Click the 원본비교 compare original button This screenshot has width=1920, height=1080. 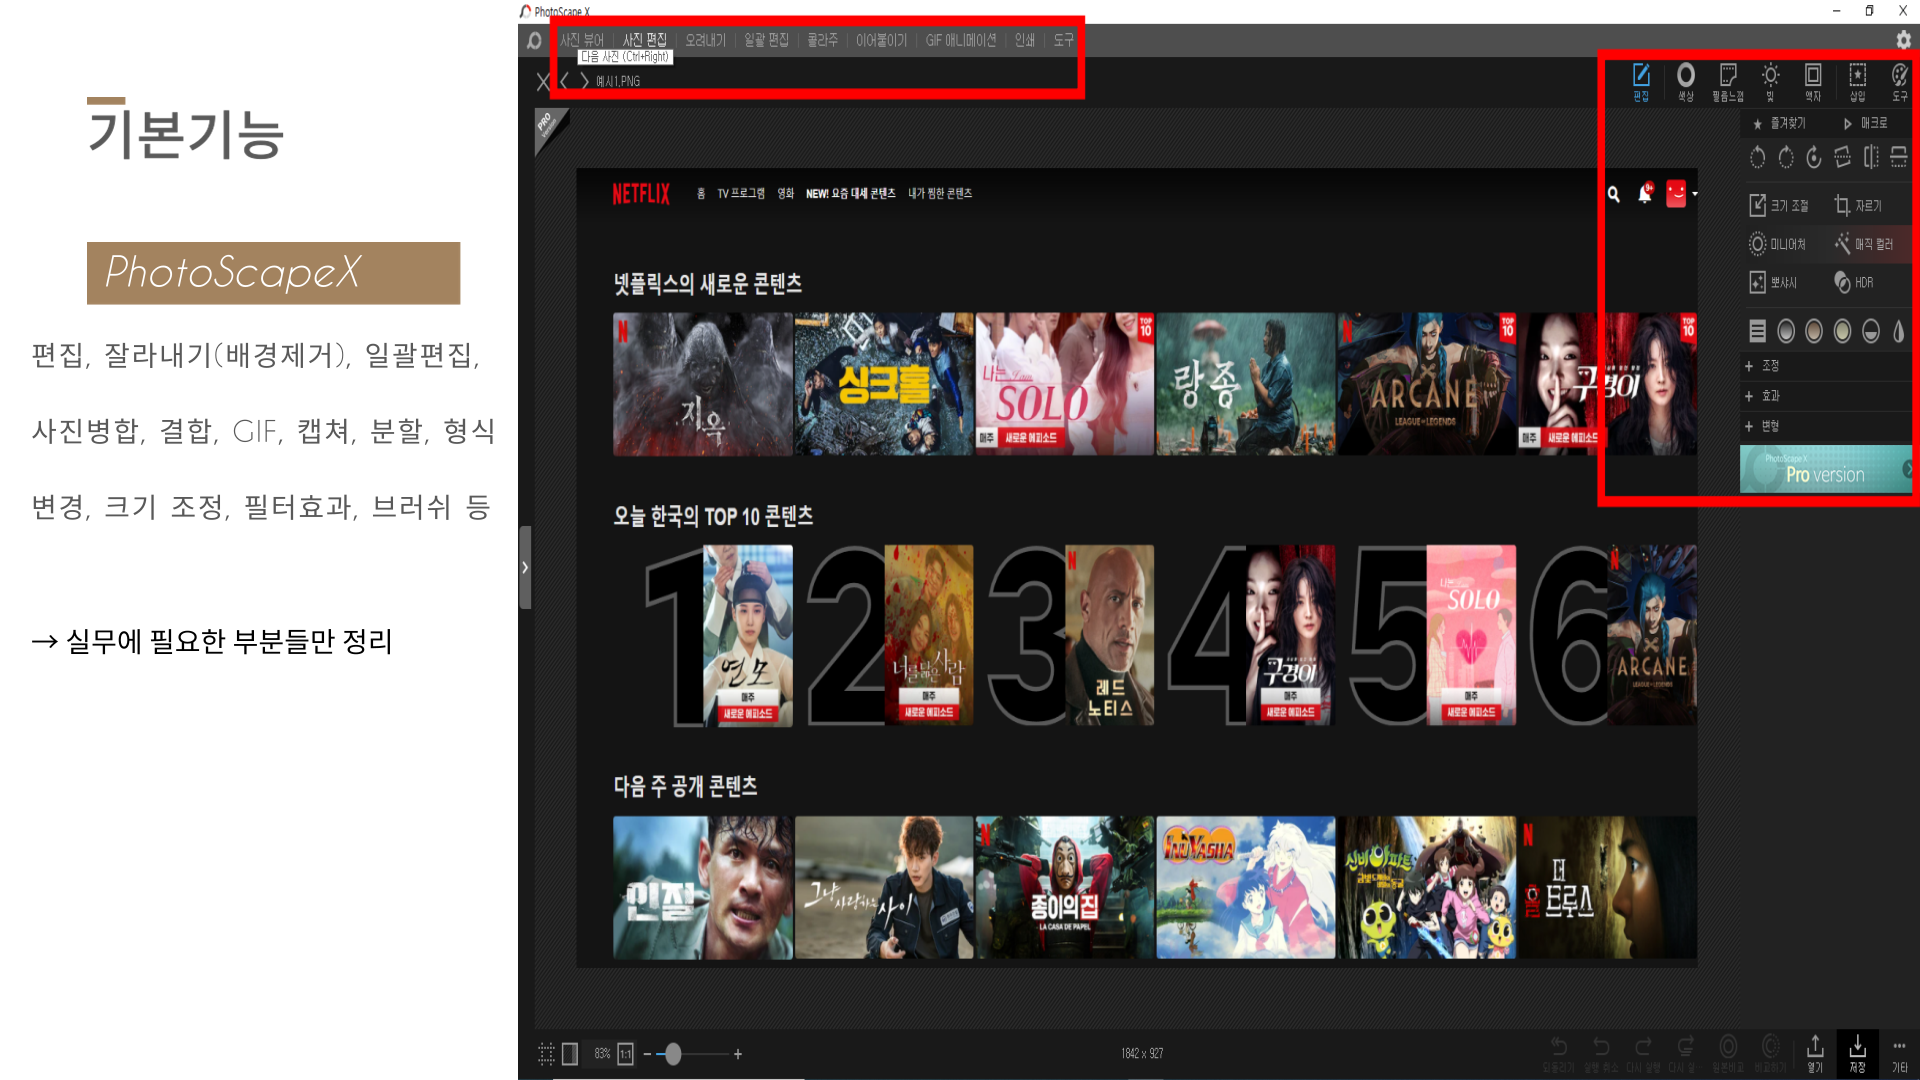[1728, 1054]
